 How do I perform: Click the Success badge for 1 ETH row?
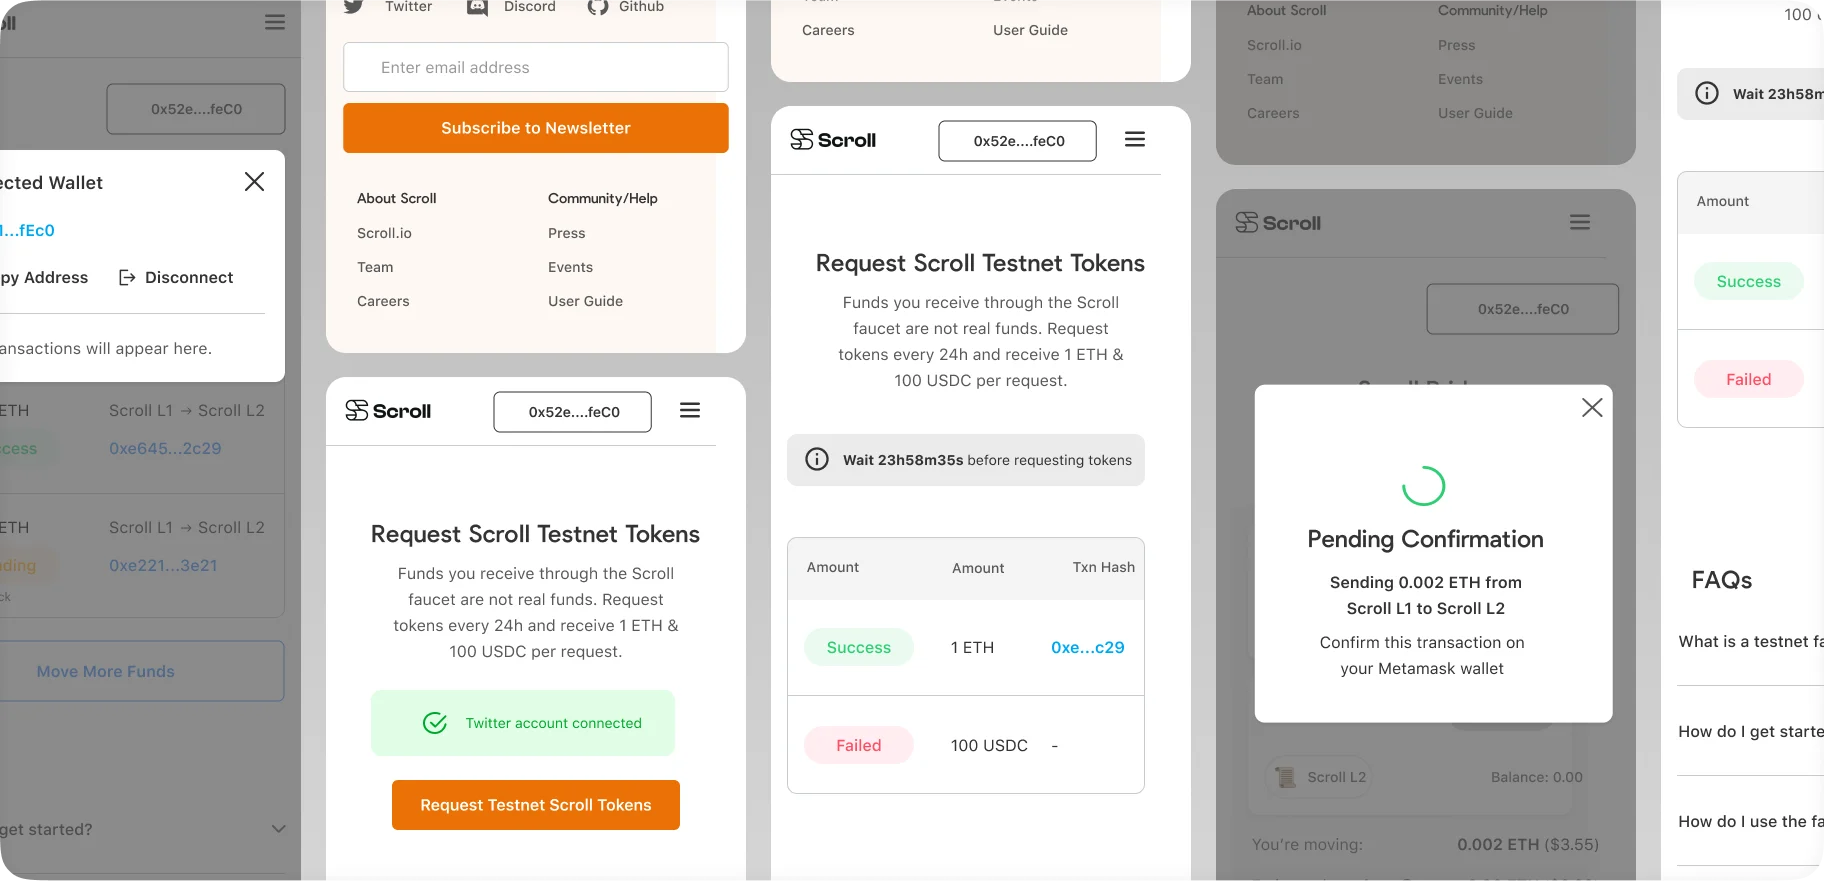click(858, 647)
